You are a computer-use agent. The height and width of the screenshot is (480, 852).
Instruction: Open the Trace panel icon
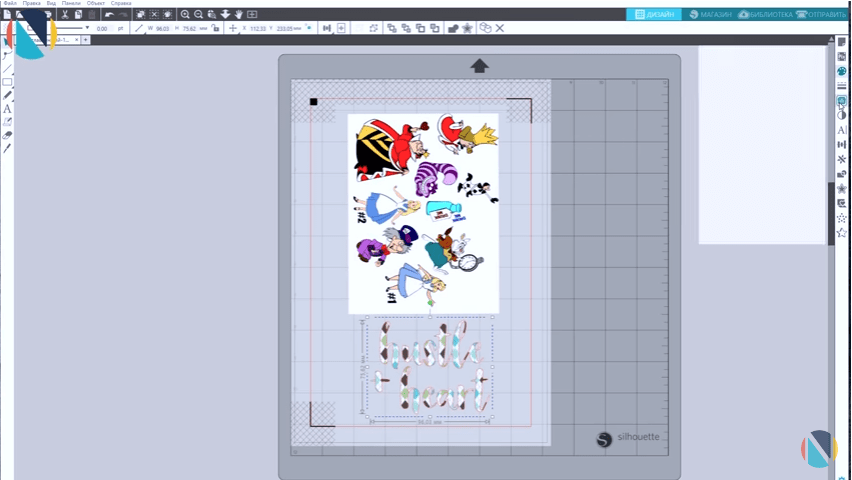coord(842,203)
